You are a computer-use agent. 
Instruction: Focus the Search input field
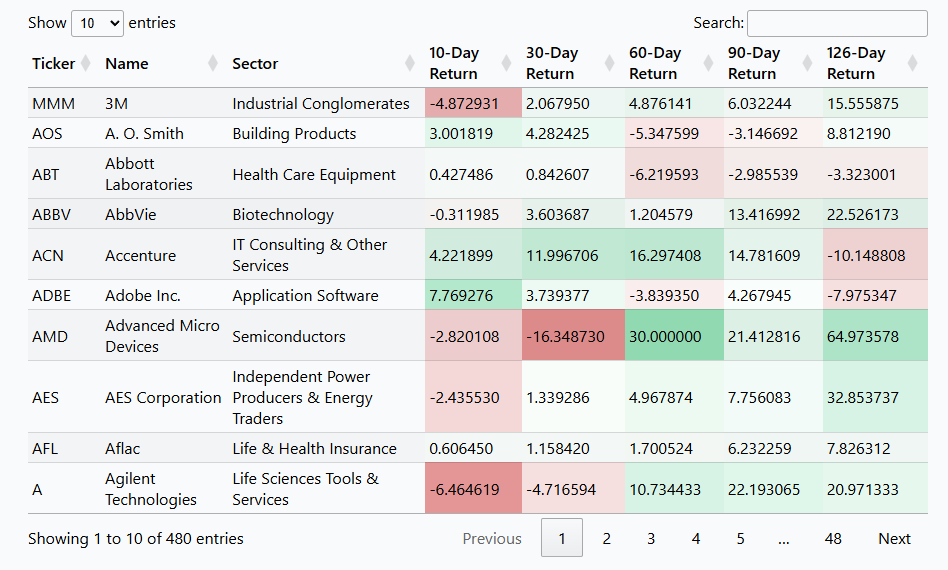[x=836, y=23]
